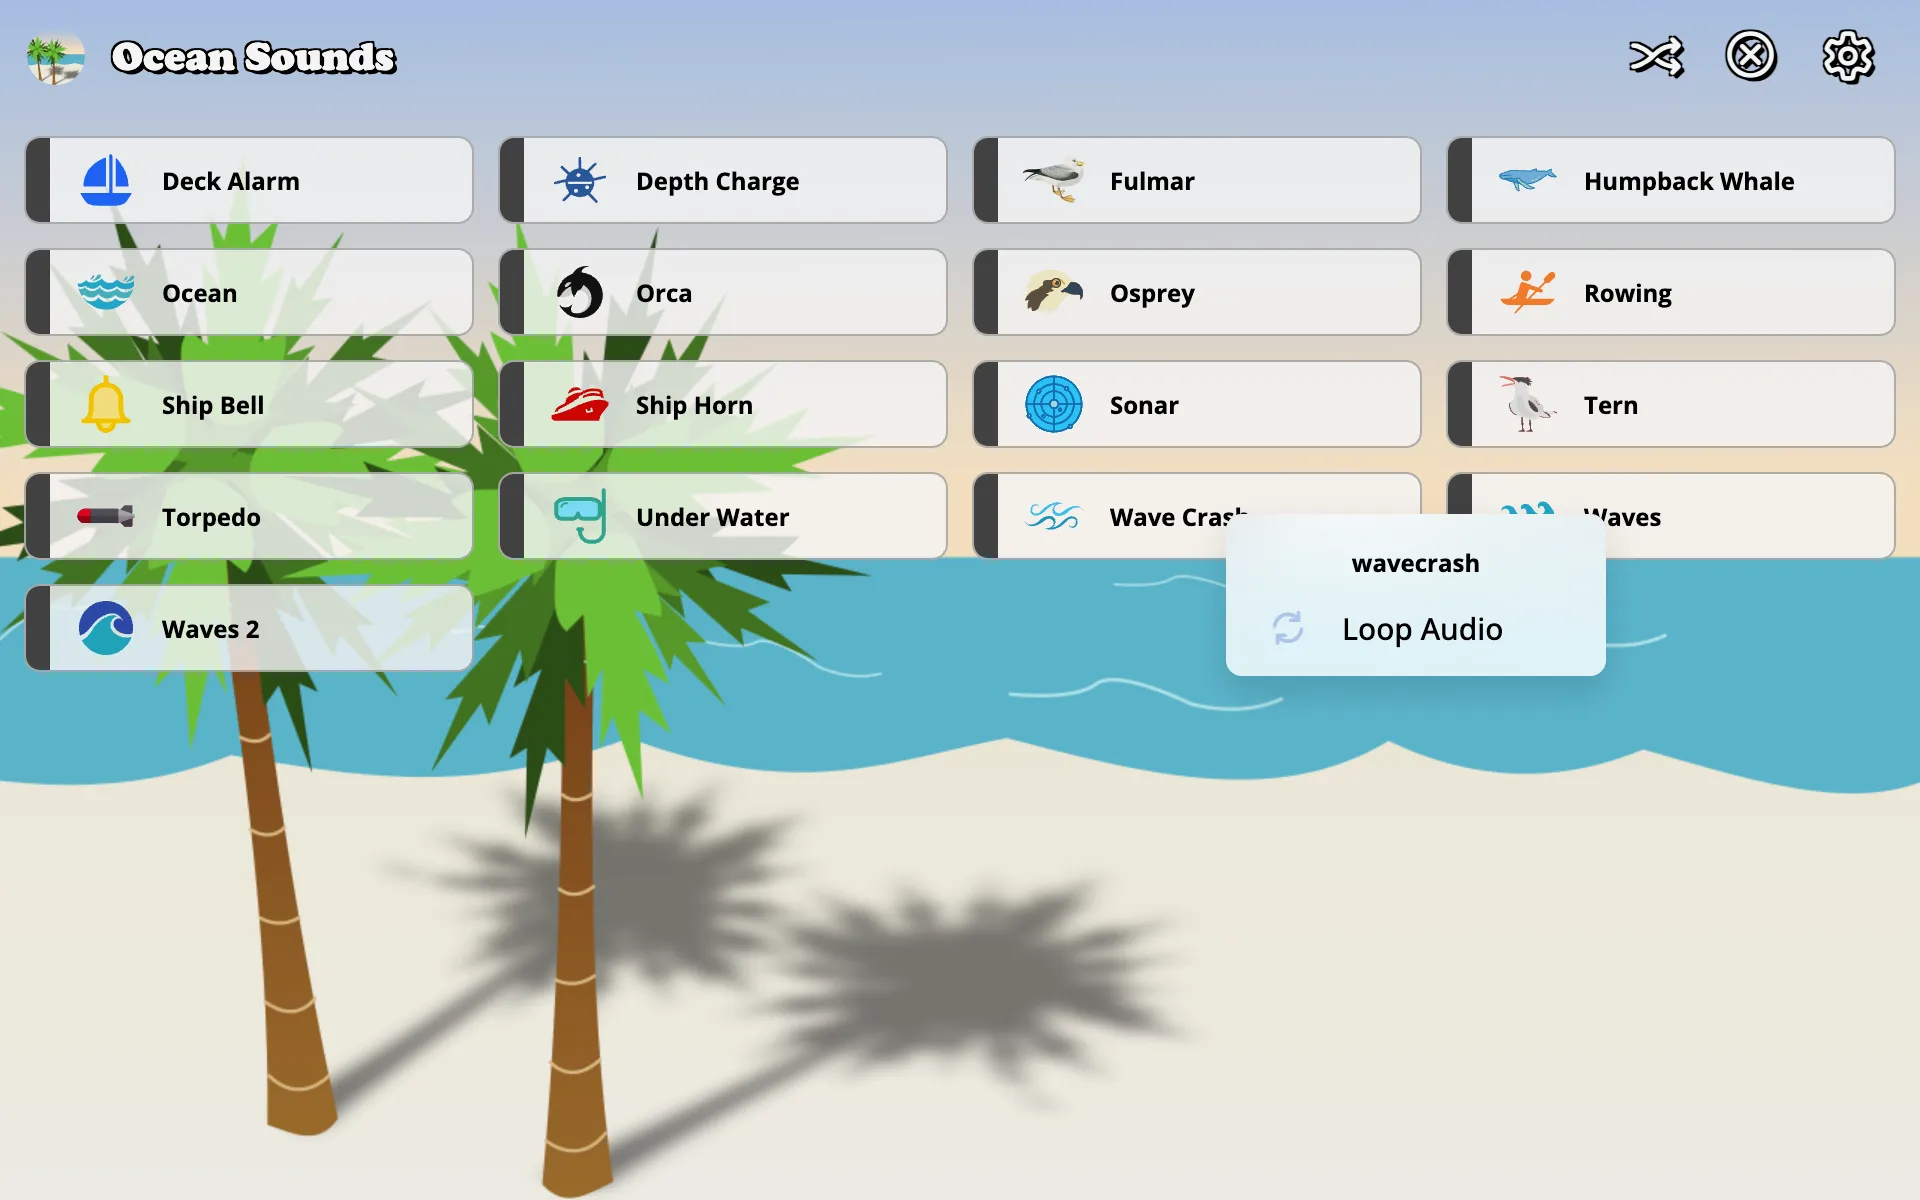Select Loop Audio context menu entry
Image resolution: width=1920 pixels, height=1200 pixels.
(1422, 628)
